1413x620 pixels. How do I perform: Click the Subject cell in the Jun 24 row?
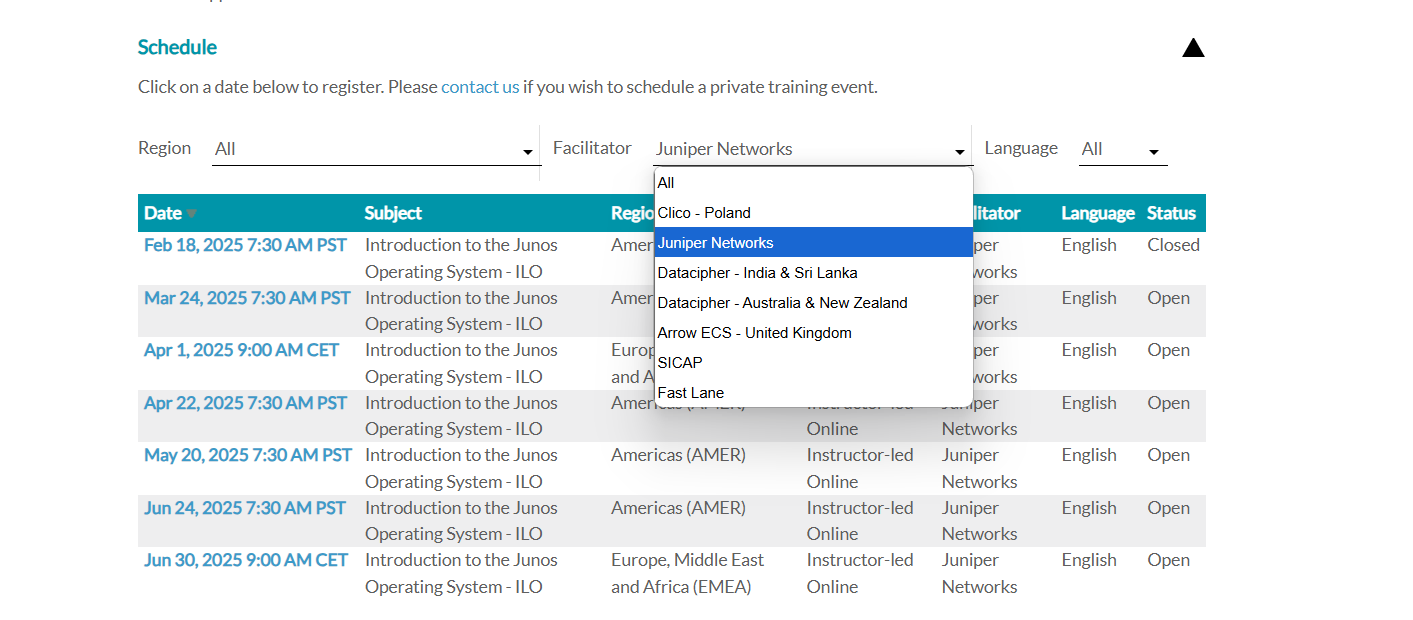pos(461,521)
